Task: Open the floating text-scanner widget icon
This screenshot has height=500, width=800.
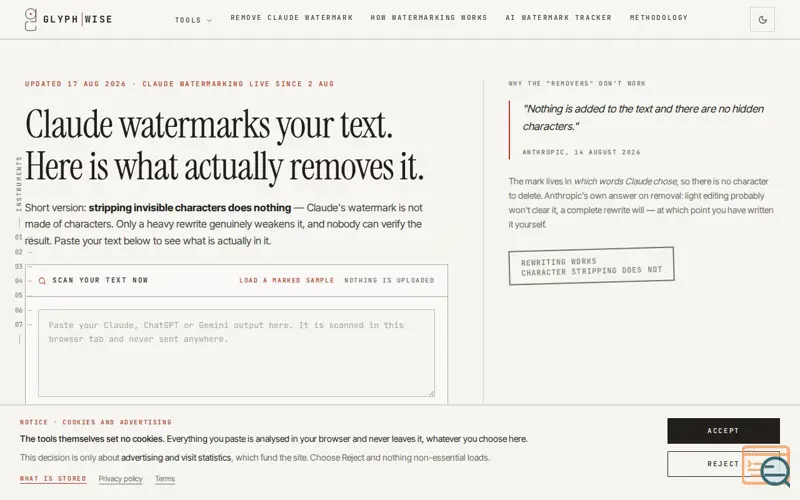Action: tap(767, 465)
